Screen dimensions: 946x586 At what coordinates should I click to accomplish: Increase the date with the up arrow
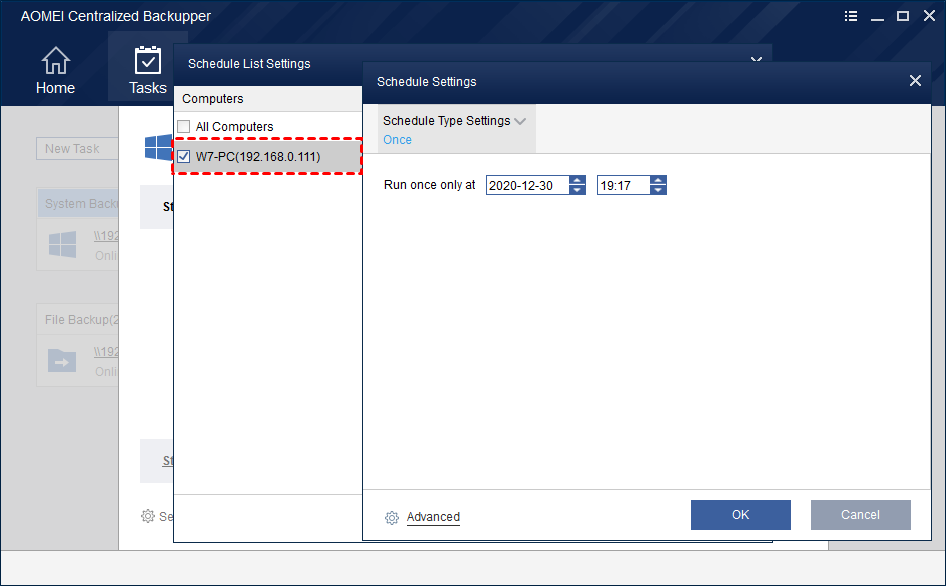coord(577,180)
